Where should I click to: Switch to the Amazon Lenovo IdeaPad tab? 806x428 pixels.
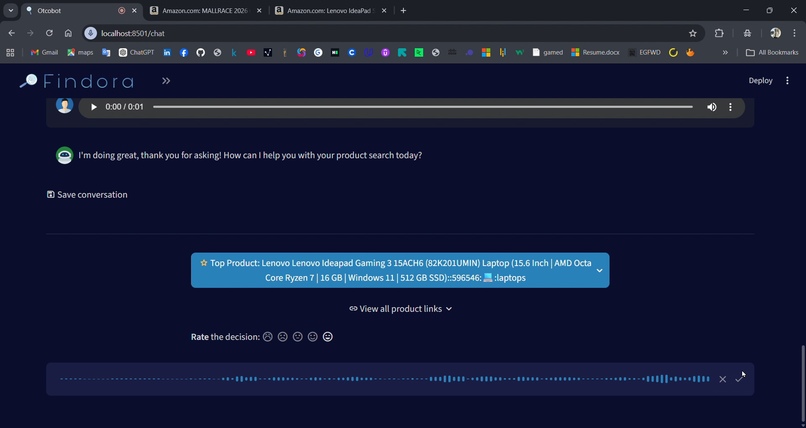pos(329,10)
